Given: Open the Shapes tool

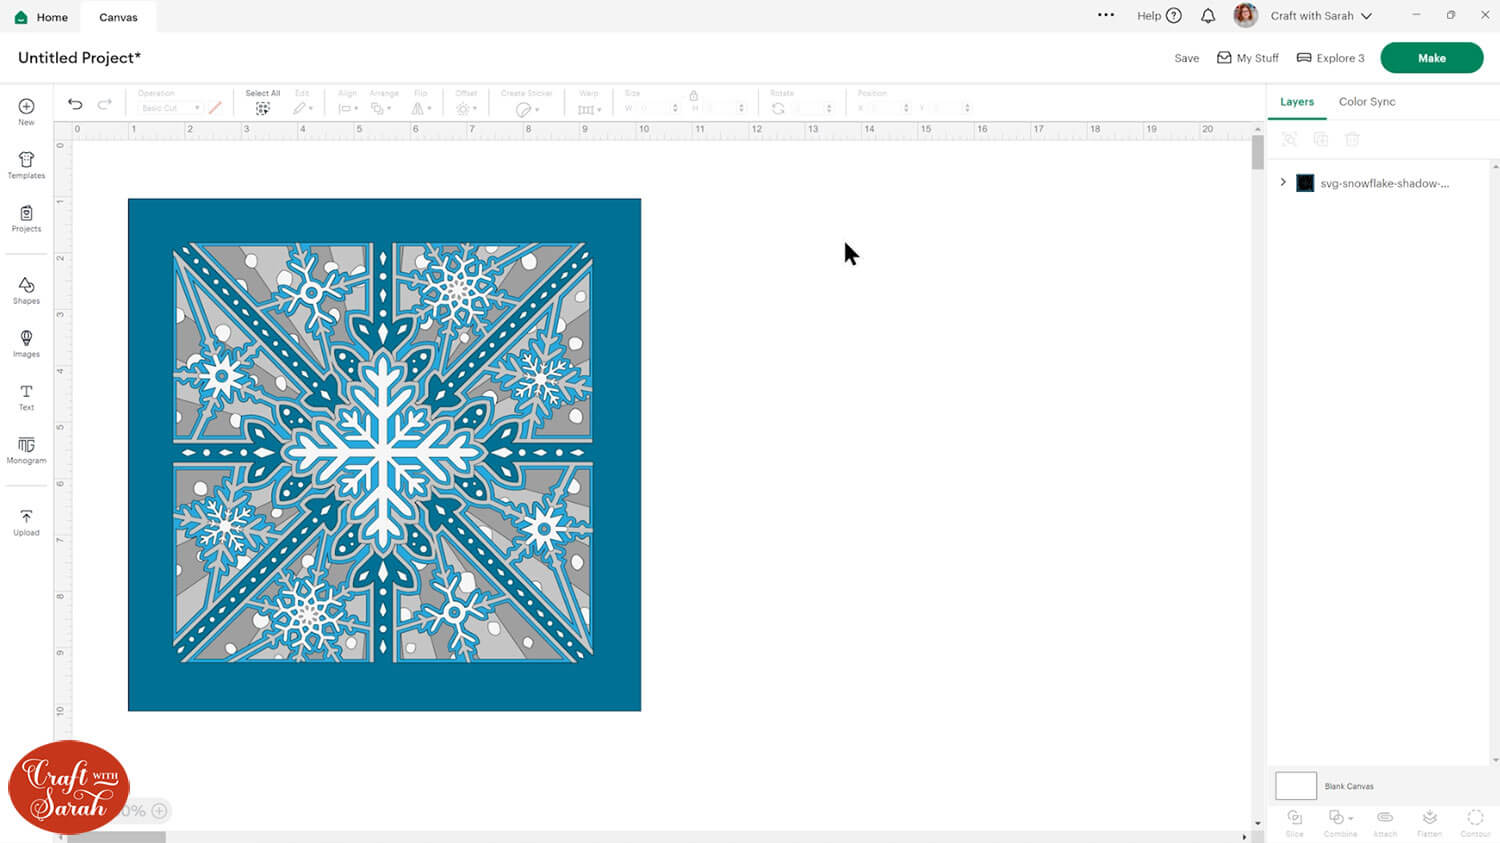Looking at the screenshot, I should point(26,290).
